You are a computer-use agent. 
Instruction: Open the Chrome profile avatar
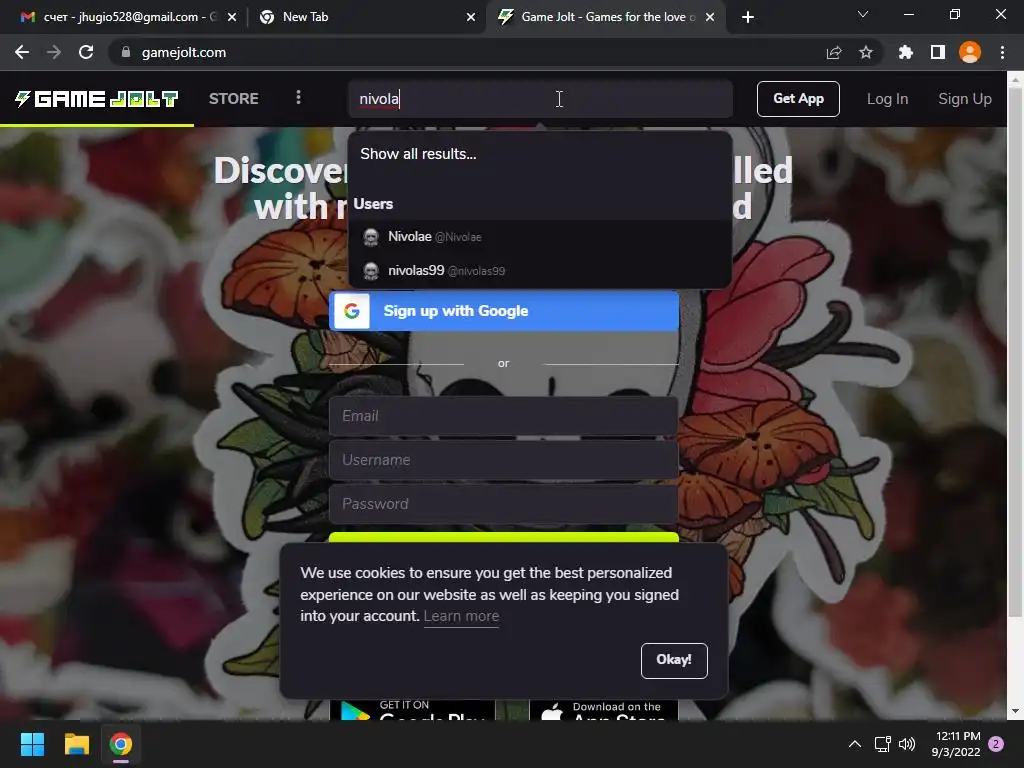tap(970, 52)
